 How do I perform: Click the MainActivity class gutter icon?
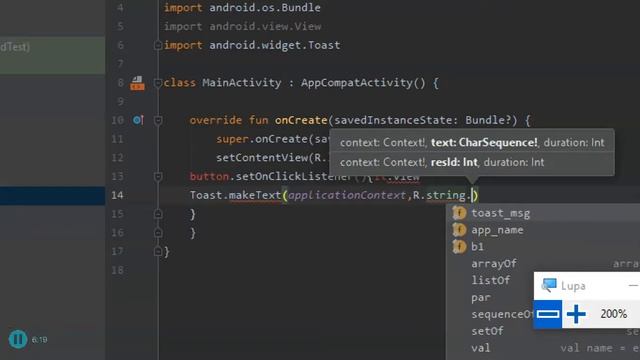[x=138, y=83]
